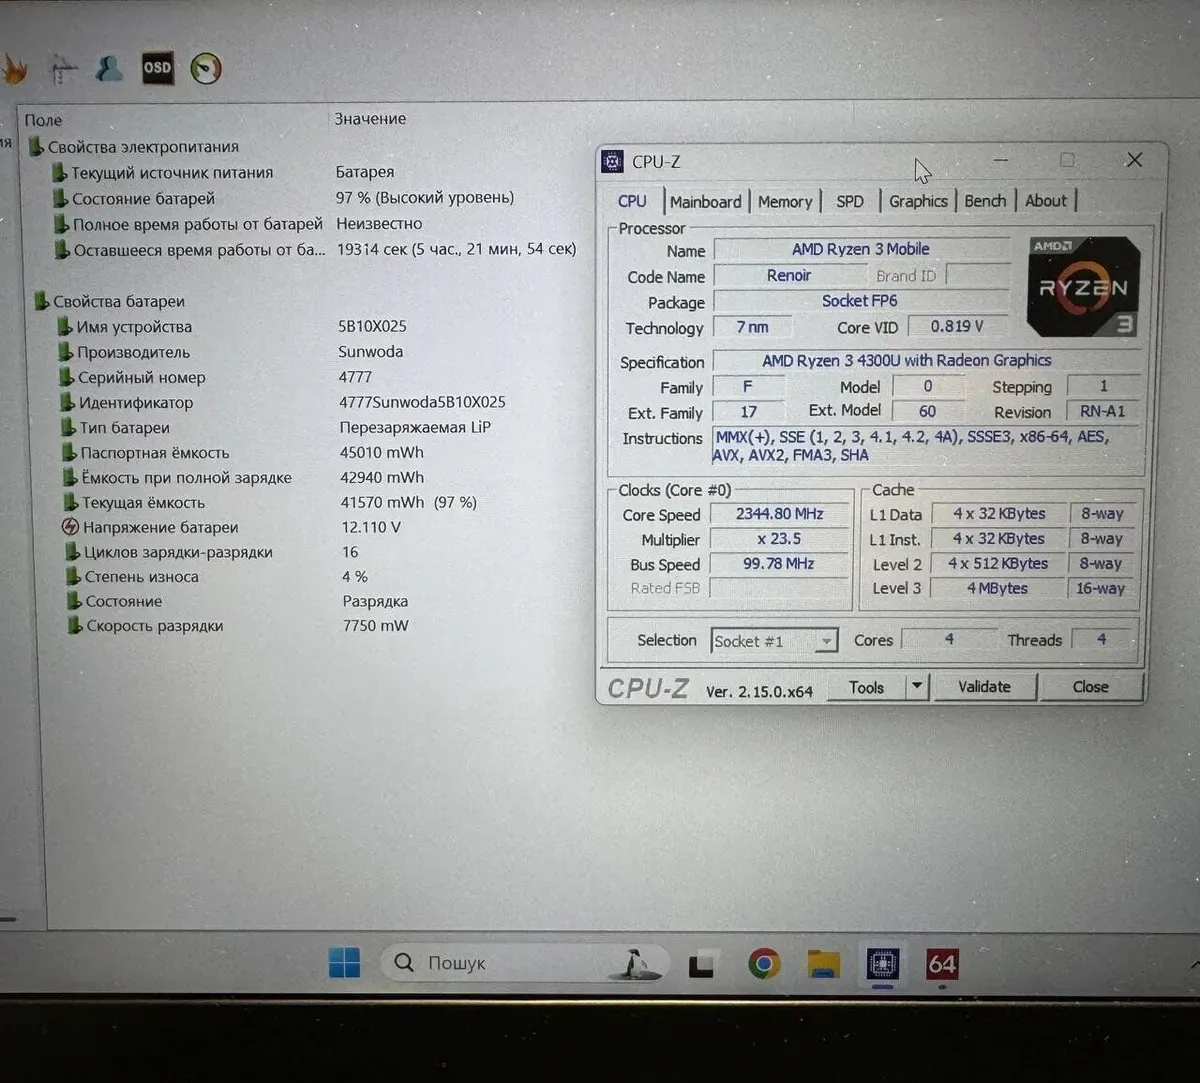Image resolution: width=1200 pixels, height=1083 pixels.
Task: Launch Google Chrome from taskbar
Action: click(764, 964)
